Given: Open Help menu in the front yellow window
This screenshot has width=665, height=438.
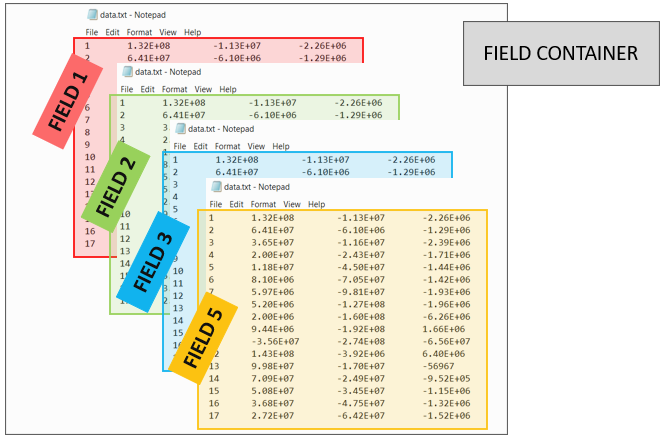Looking at the screenshot, I should coord(318,204).
